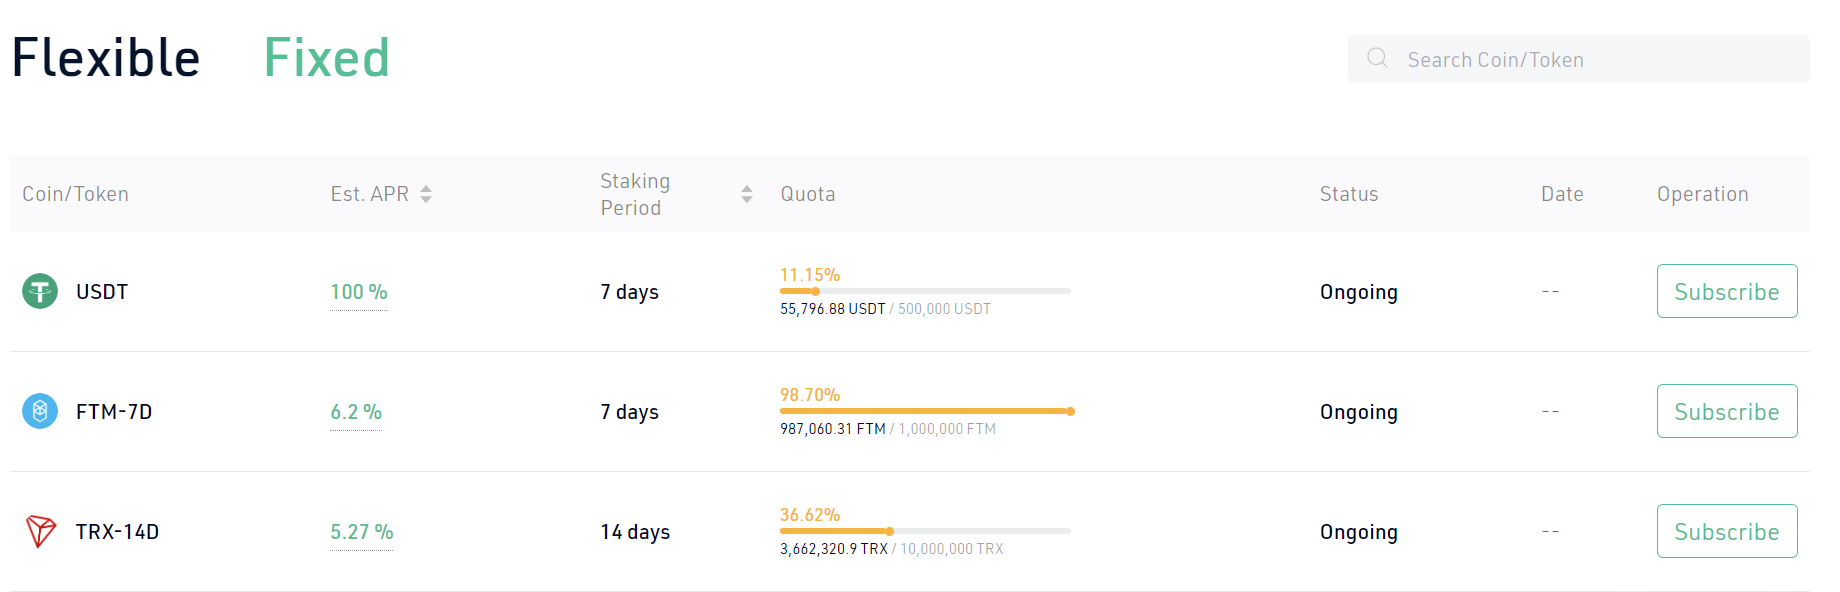The image size is (1840, 592).
Task: Click the Search Coin/Token input field
Action: click(1579, 59)
